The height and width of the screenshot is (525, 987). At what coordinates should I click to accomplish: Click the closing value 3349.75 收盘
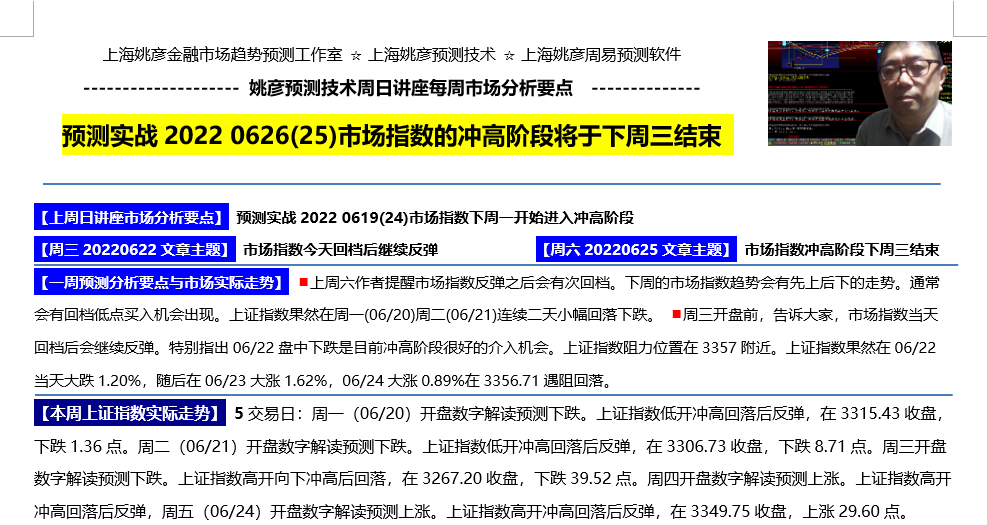738,512
